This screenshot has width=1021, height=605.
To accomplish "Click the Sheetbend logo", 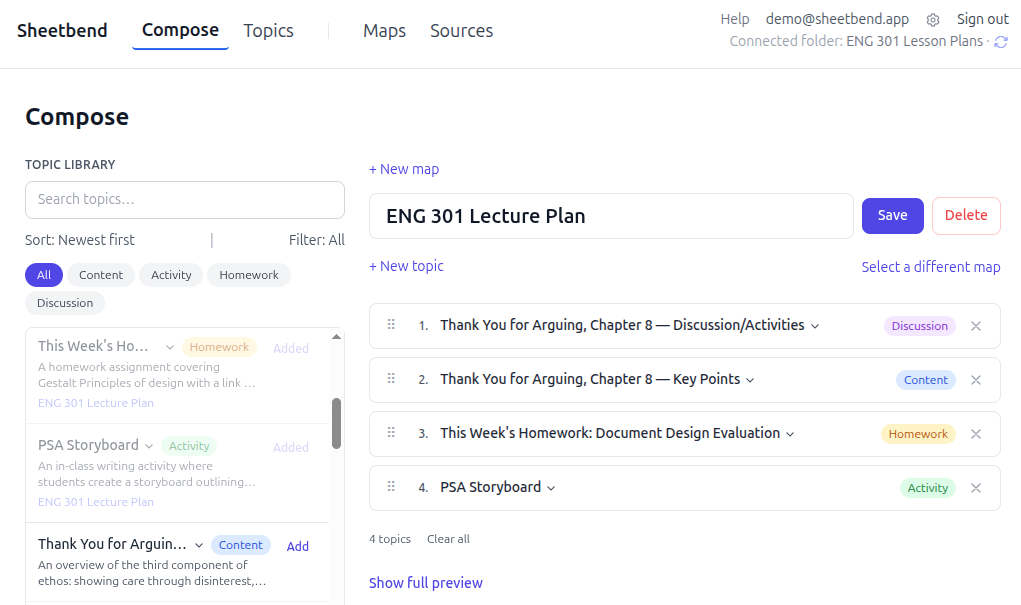I will tap(62, 31).
